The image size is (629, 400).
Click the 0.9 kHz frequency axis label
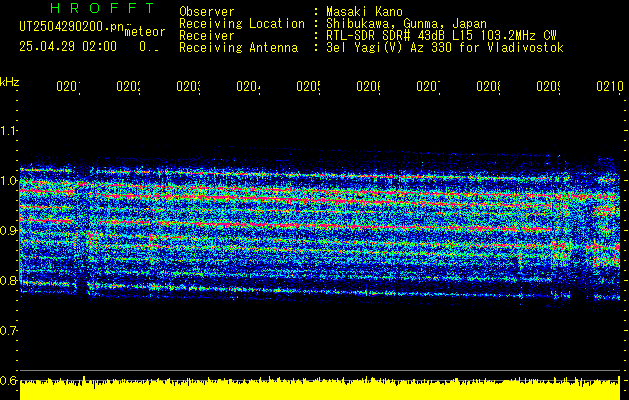click(9, 230)
